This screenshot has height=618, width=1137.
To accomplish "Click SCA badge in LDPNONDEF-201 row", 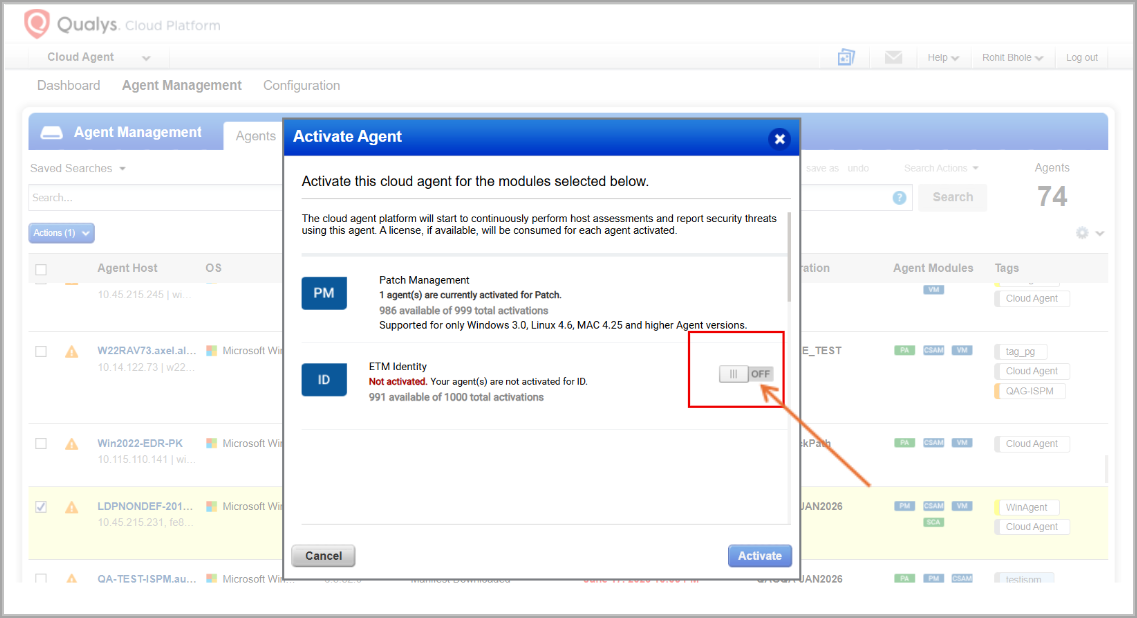I will point(933,522).
